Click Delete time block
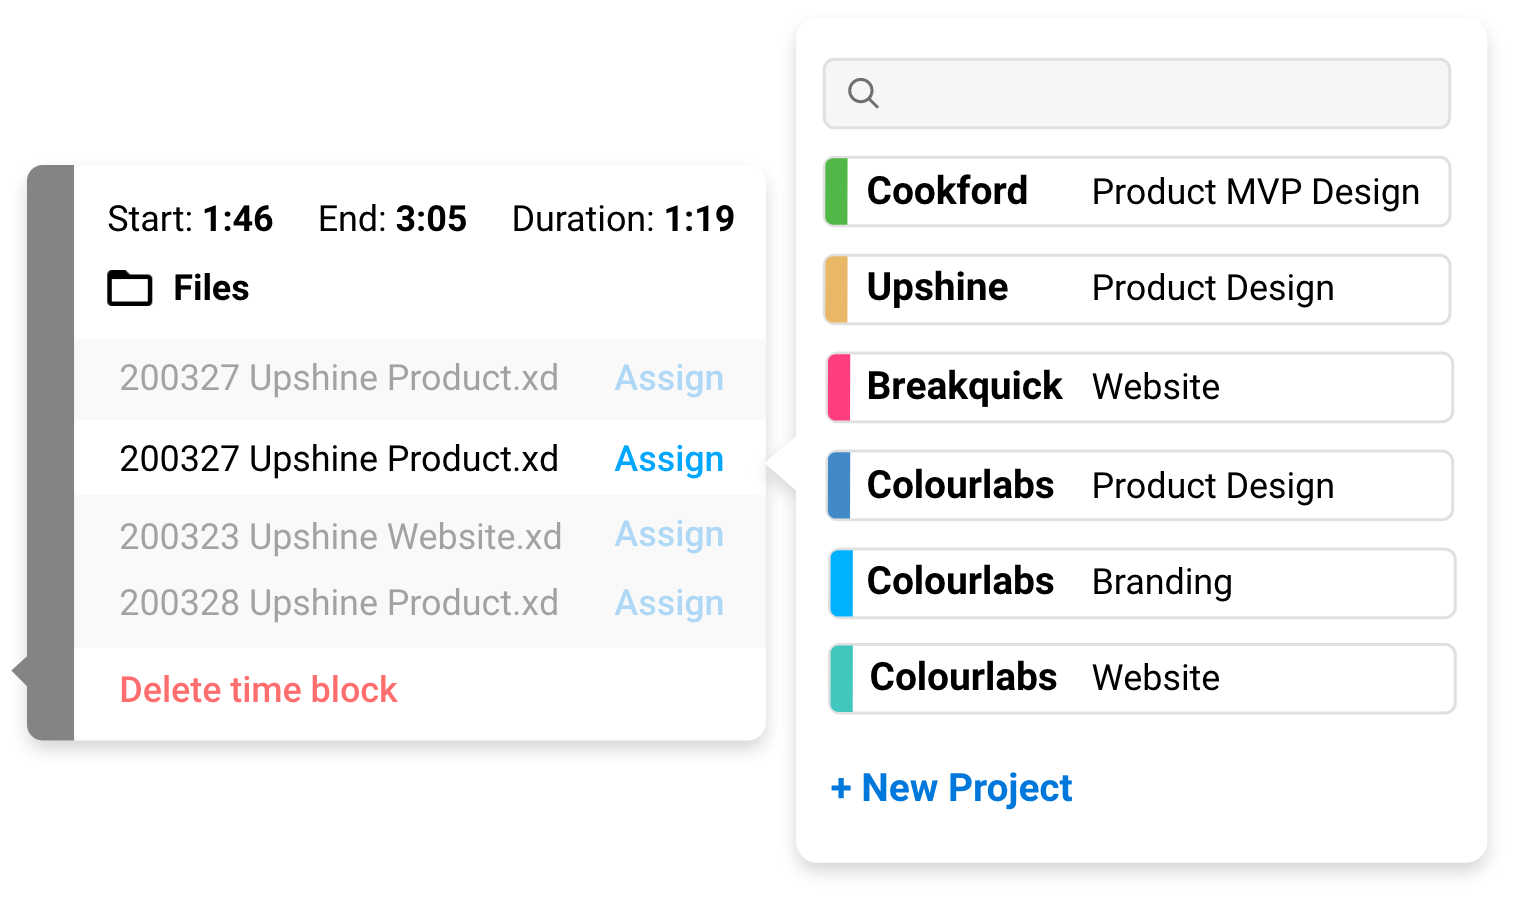1515x899 pixels. (258, 689)
